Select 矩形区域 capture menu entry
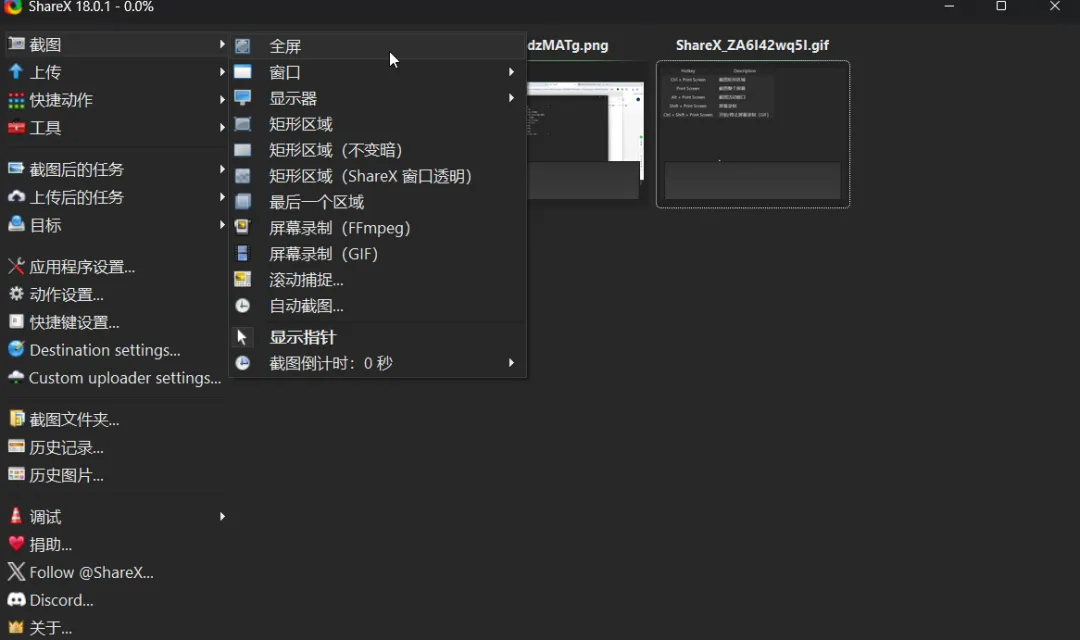Image resolution: width=1080 pixels, height=640 pixels. (x=377, y=124)
